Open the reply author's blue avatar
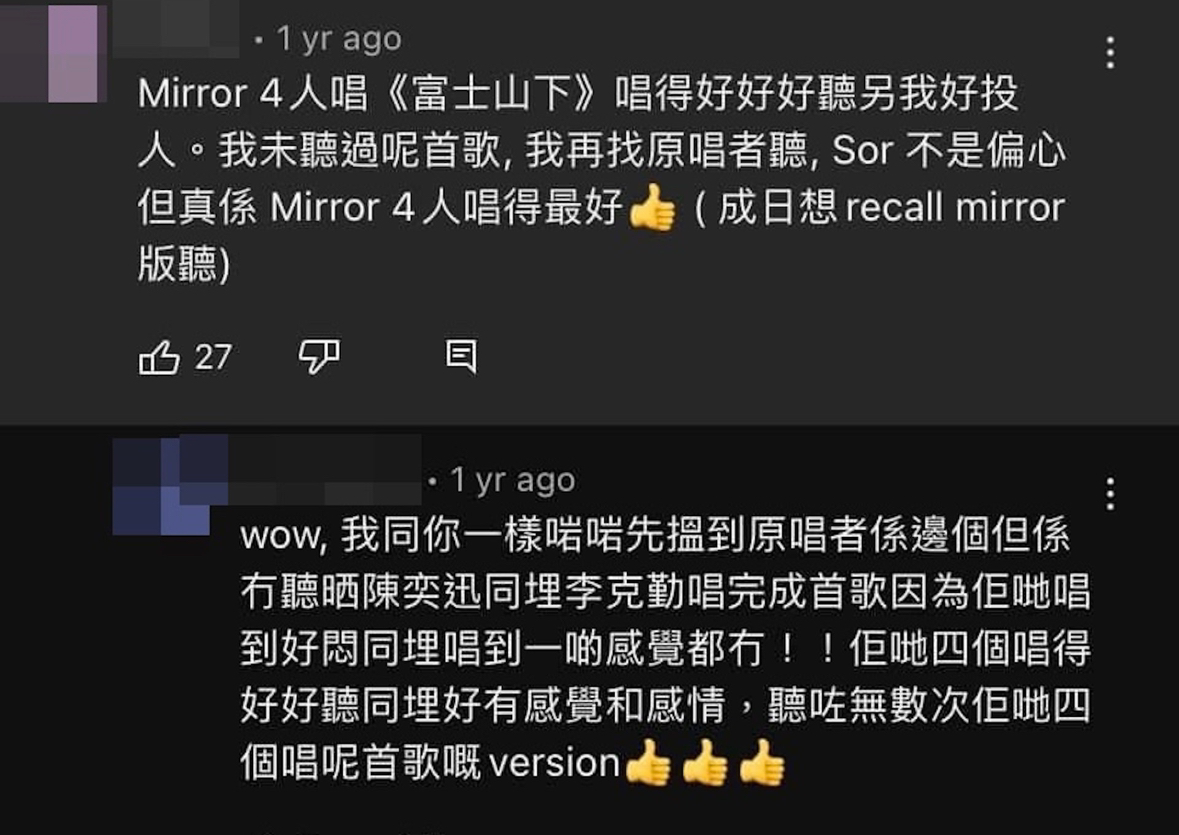The height and width of the screenshot is (835, 1179). [x=171, y=486]
